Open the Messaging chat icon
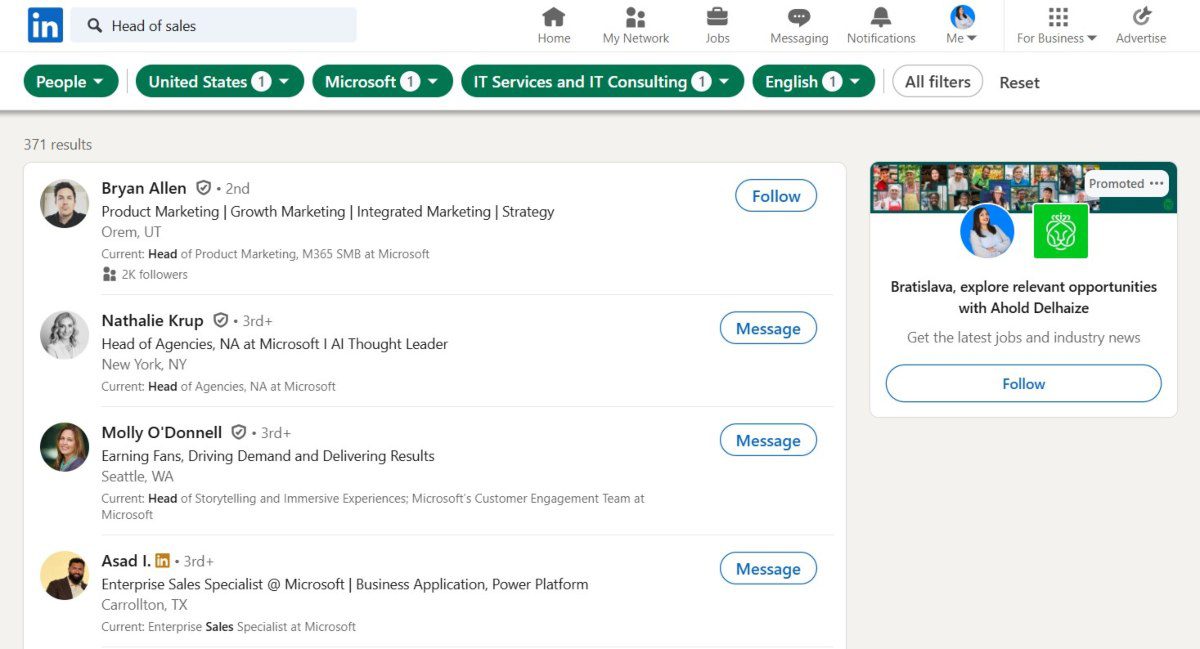This screenshot has height=649, width=1200. (x=799, y=17)
